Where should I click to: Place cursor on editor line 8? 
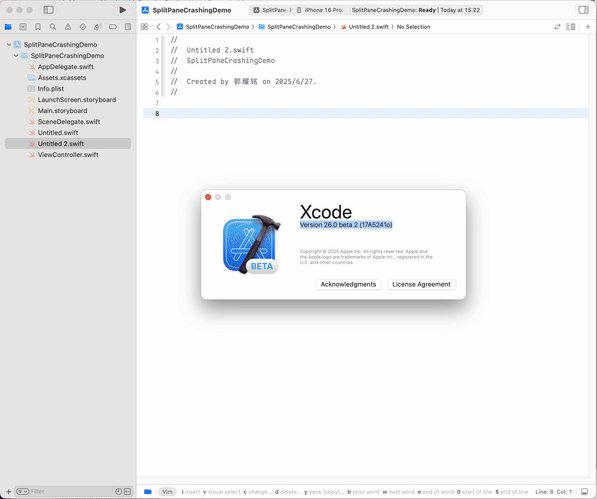point(366,113)
